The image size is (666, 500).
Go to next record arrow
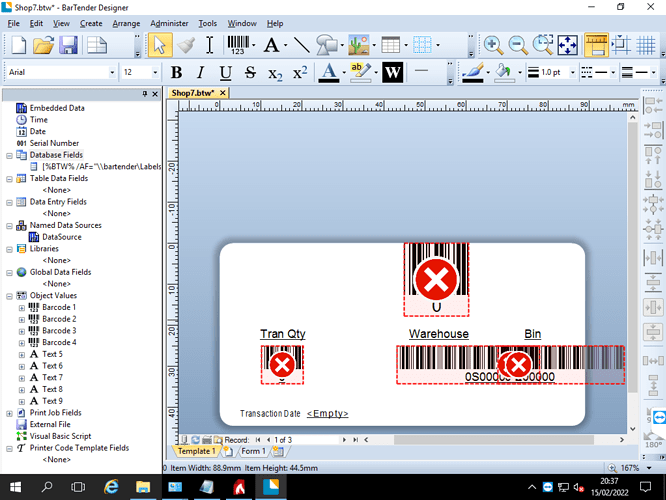[x=344, y=440]
